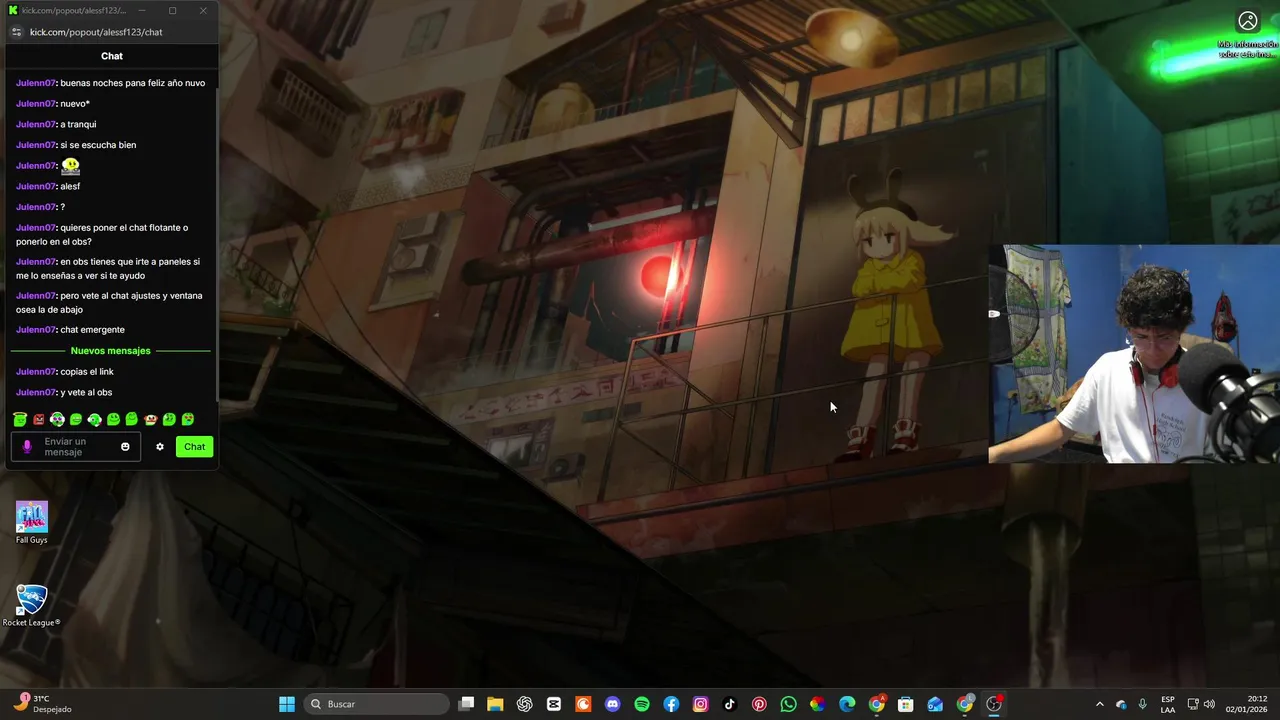The height and width of the screenshot is (720, 1280).
Task: Pick the music notes emote
Action: tap(169, 419)
